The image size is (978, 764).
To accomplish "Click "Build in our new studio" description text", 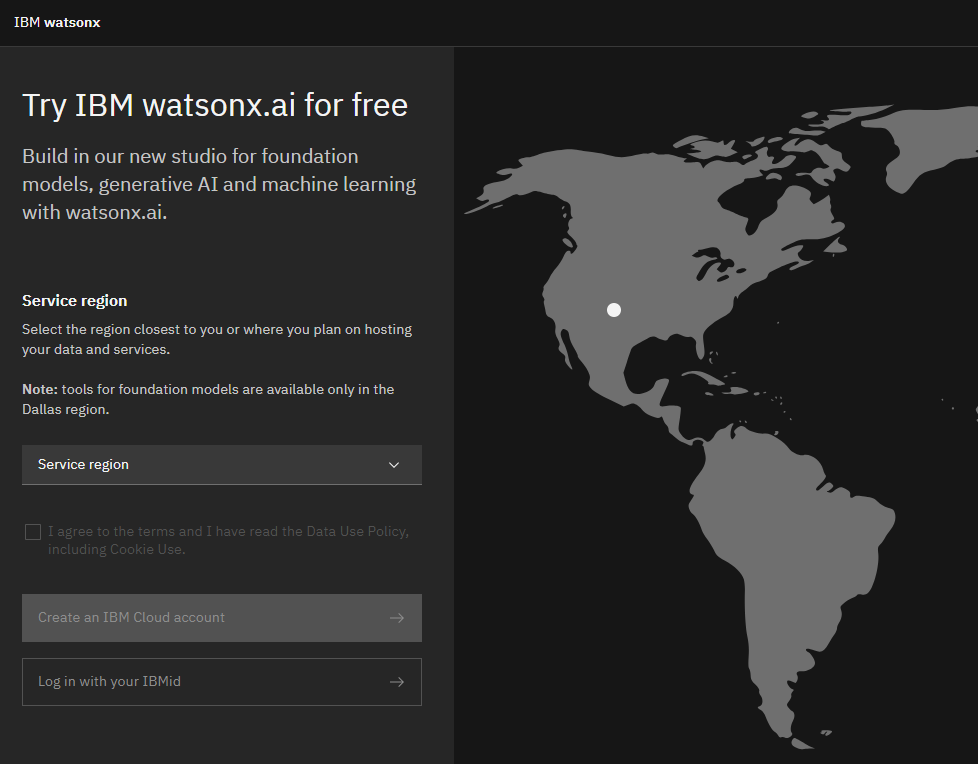I will (219, 184).
